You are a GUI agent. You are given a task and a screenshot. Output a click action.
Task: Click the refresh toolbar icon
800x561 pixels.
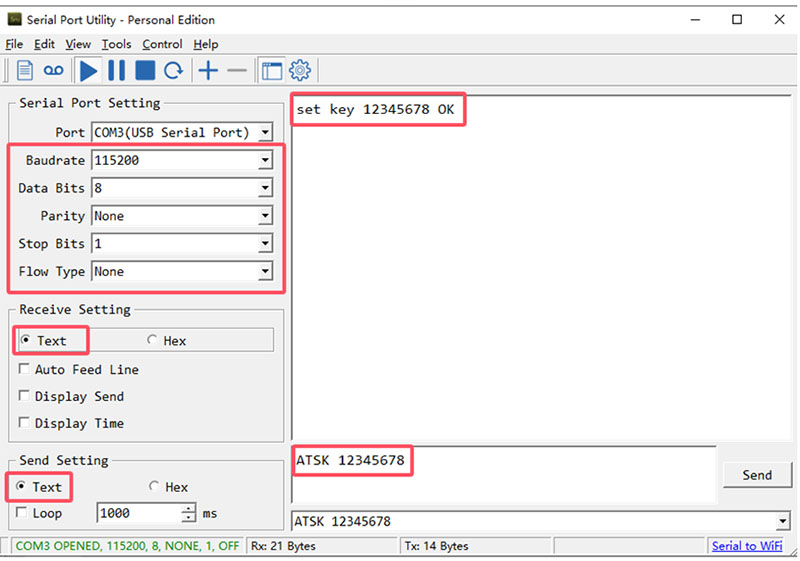(173, 70)
